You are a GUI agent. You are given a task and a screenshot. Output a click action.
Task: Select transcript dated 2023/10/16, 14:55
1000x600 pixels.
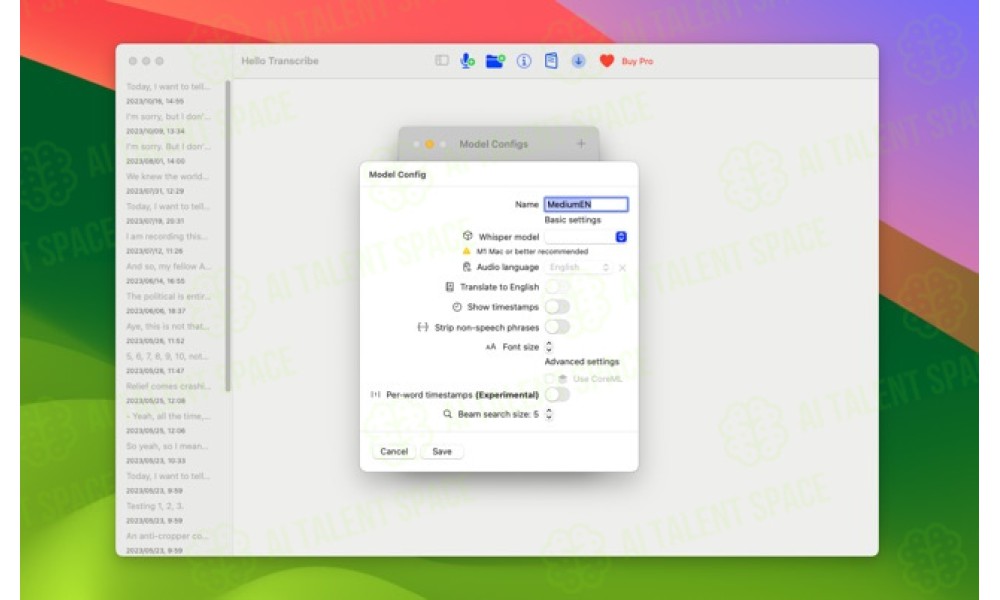coord(168,94)
